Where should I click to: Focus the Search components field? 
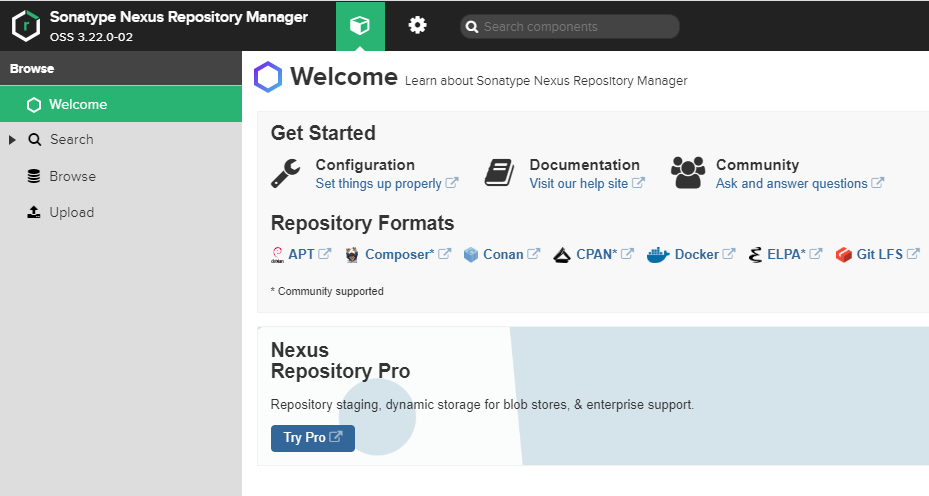pos(570,27)
